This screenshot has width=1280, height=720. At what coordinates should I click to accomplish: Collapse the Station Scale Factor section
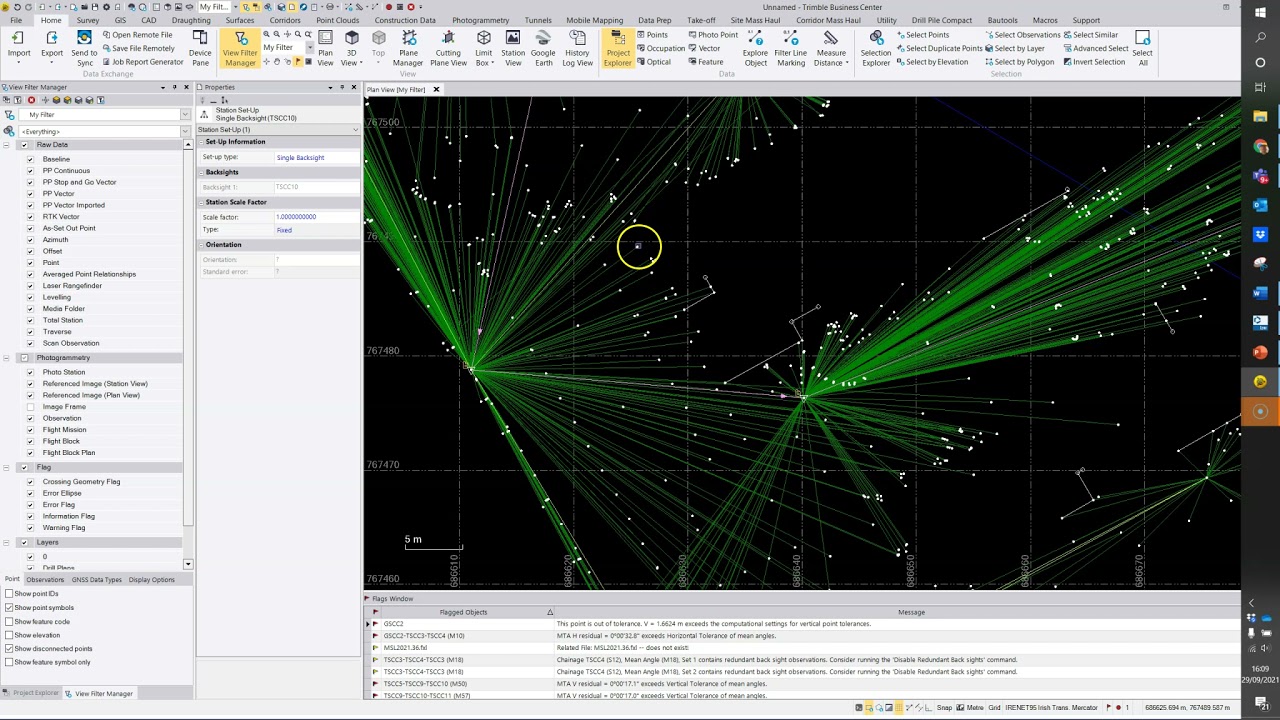(x=201, y=203)
